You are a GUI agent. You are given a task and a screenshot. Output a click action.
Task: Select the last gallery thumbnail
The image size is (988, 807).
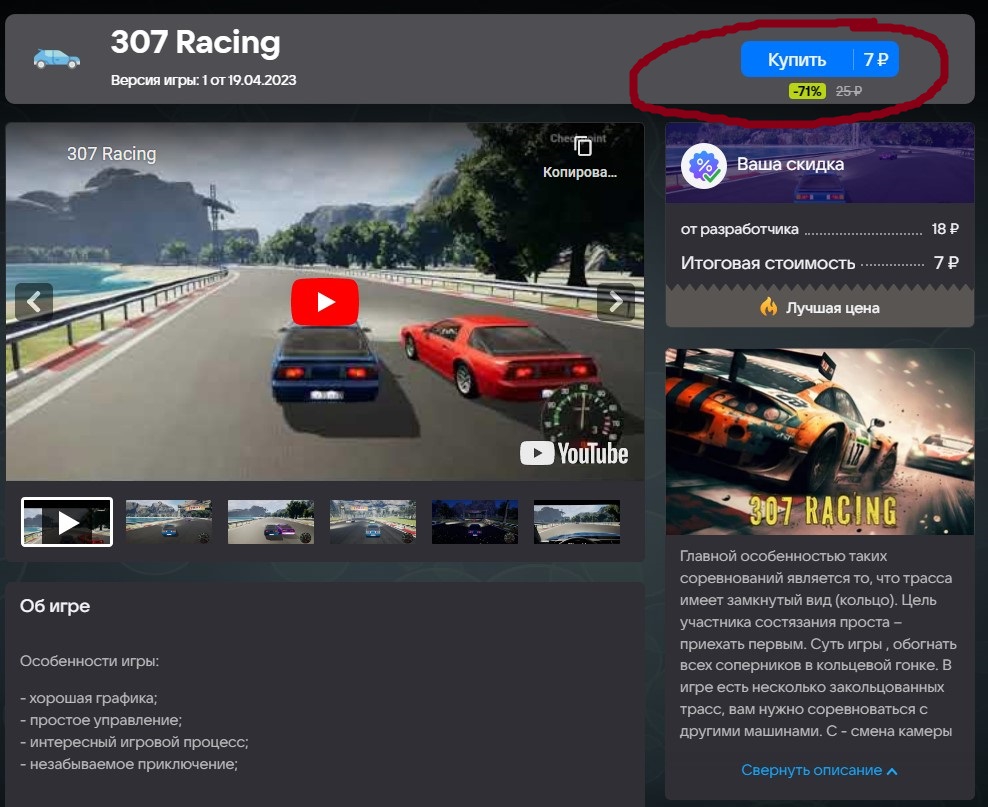click(x=577, y=522)
